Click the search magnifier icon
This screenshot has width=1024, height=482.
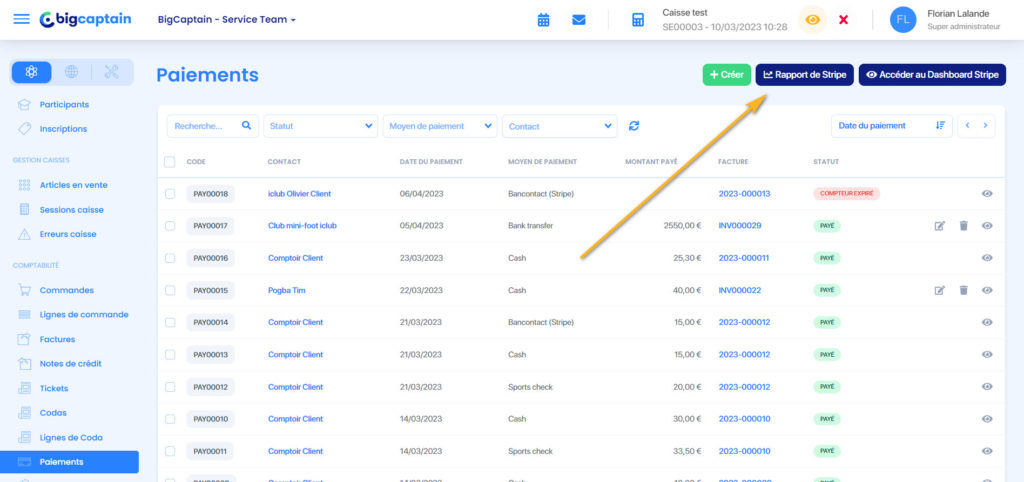(246, 125)
